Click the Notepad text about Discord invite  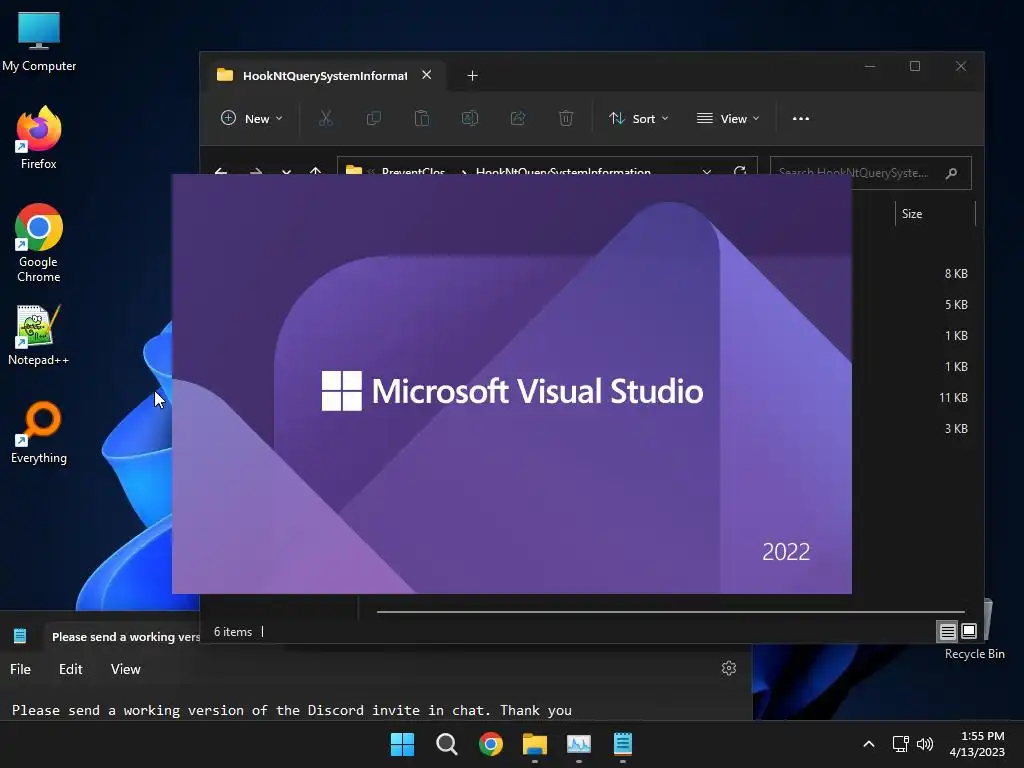click(291, 710)
